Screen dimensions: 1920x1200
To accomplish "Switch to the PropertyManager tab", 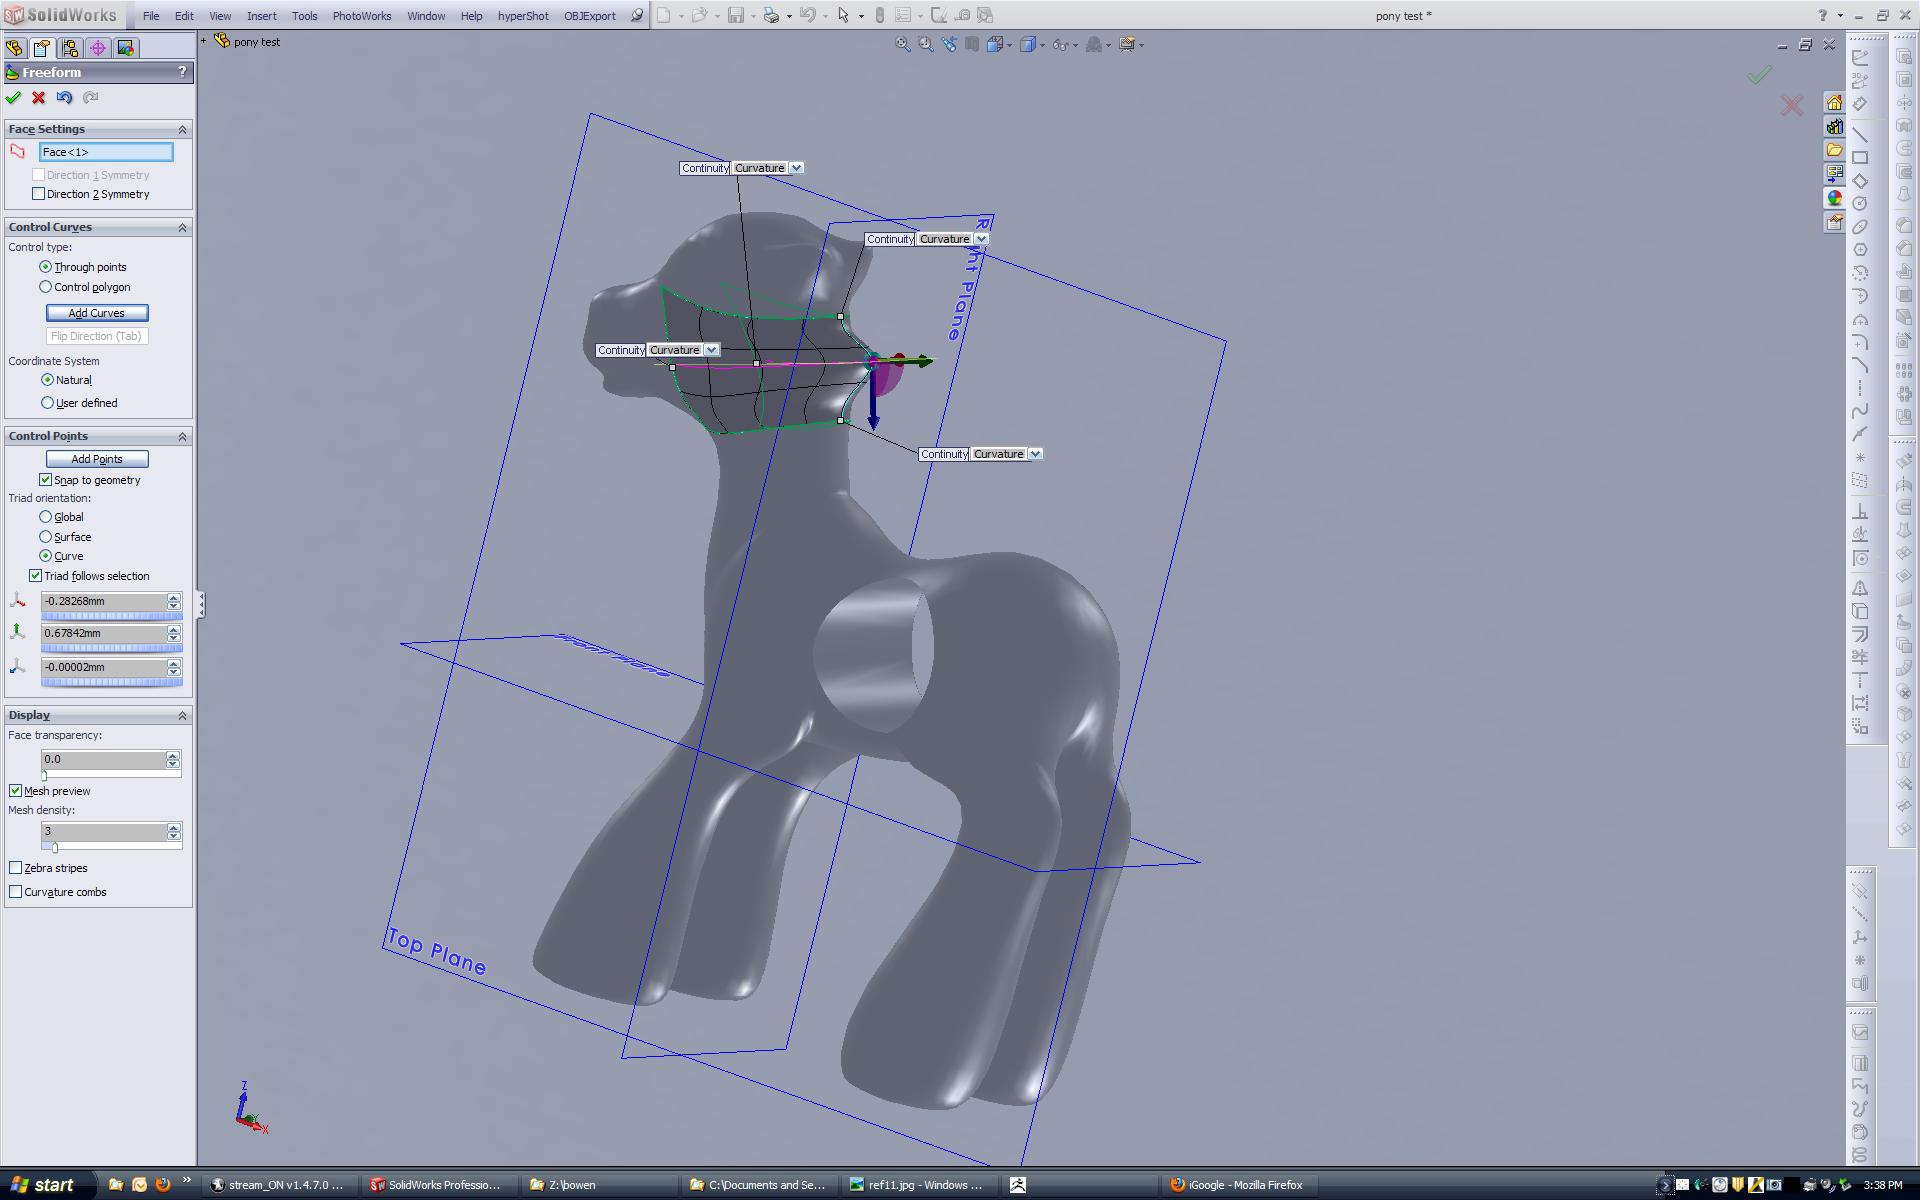I will point(42,48).
